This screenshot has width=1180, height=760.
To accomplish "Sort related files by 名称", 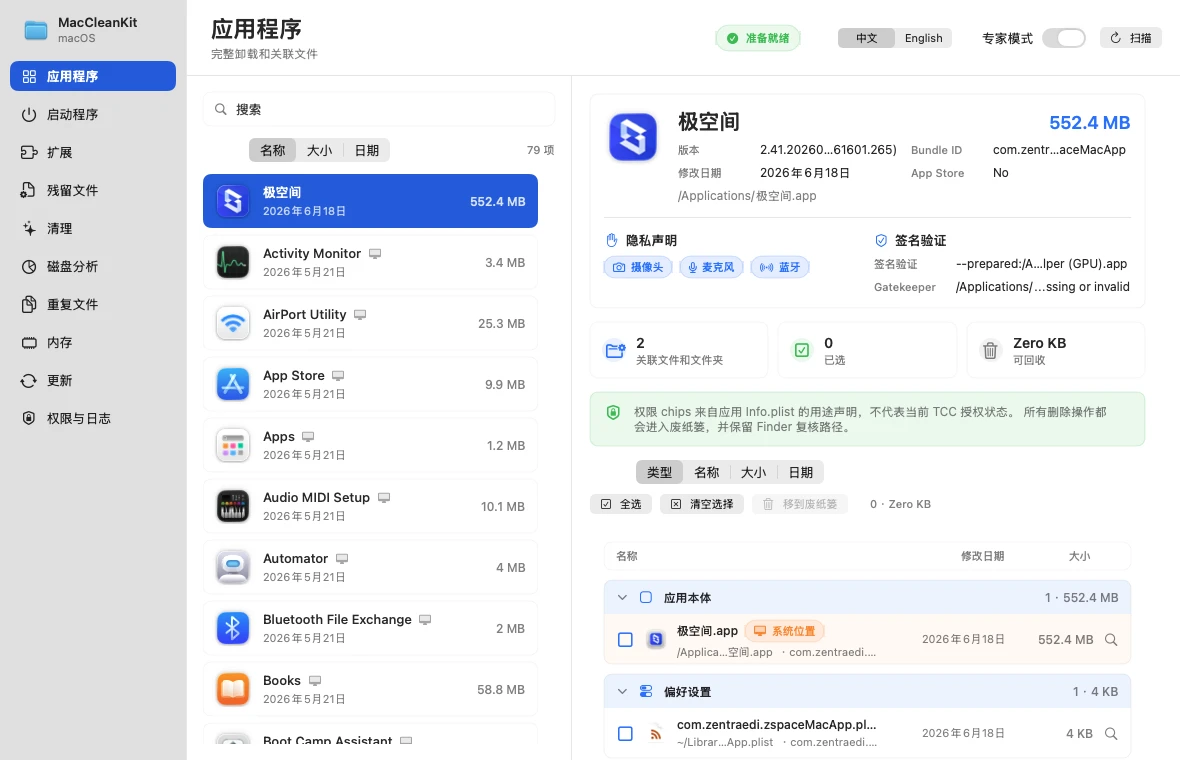I will 706,473.
